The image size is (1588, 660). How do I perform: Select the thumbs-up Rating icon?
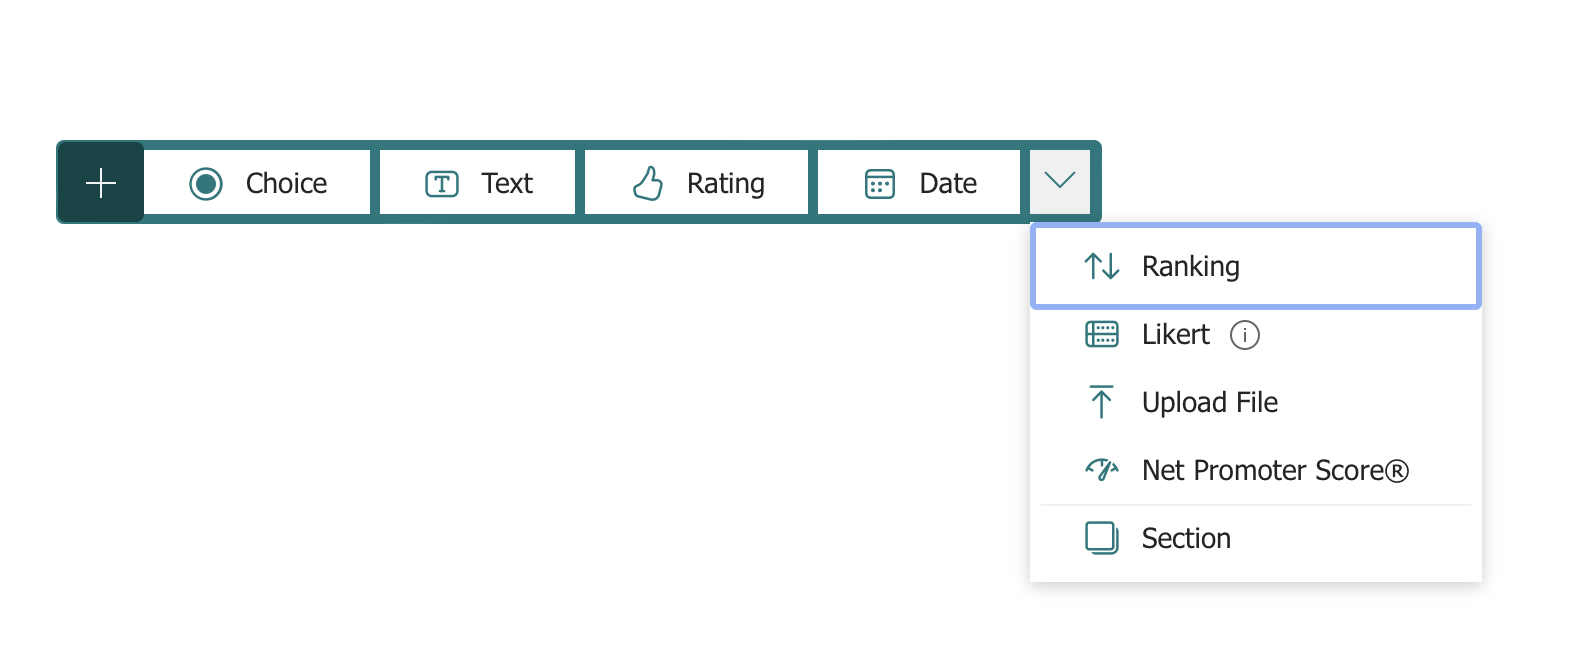click(648, 182)
